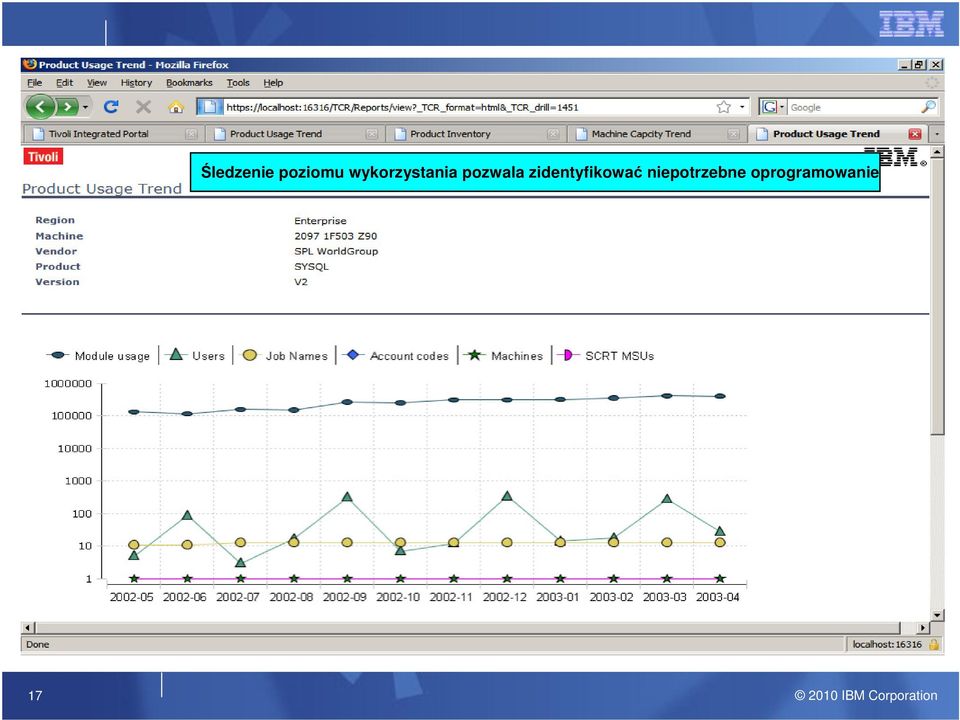
Task: Click the search magnifier icon
Action: 928,107
